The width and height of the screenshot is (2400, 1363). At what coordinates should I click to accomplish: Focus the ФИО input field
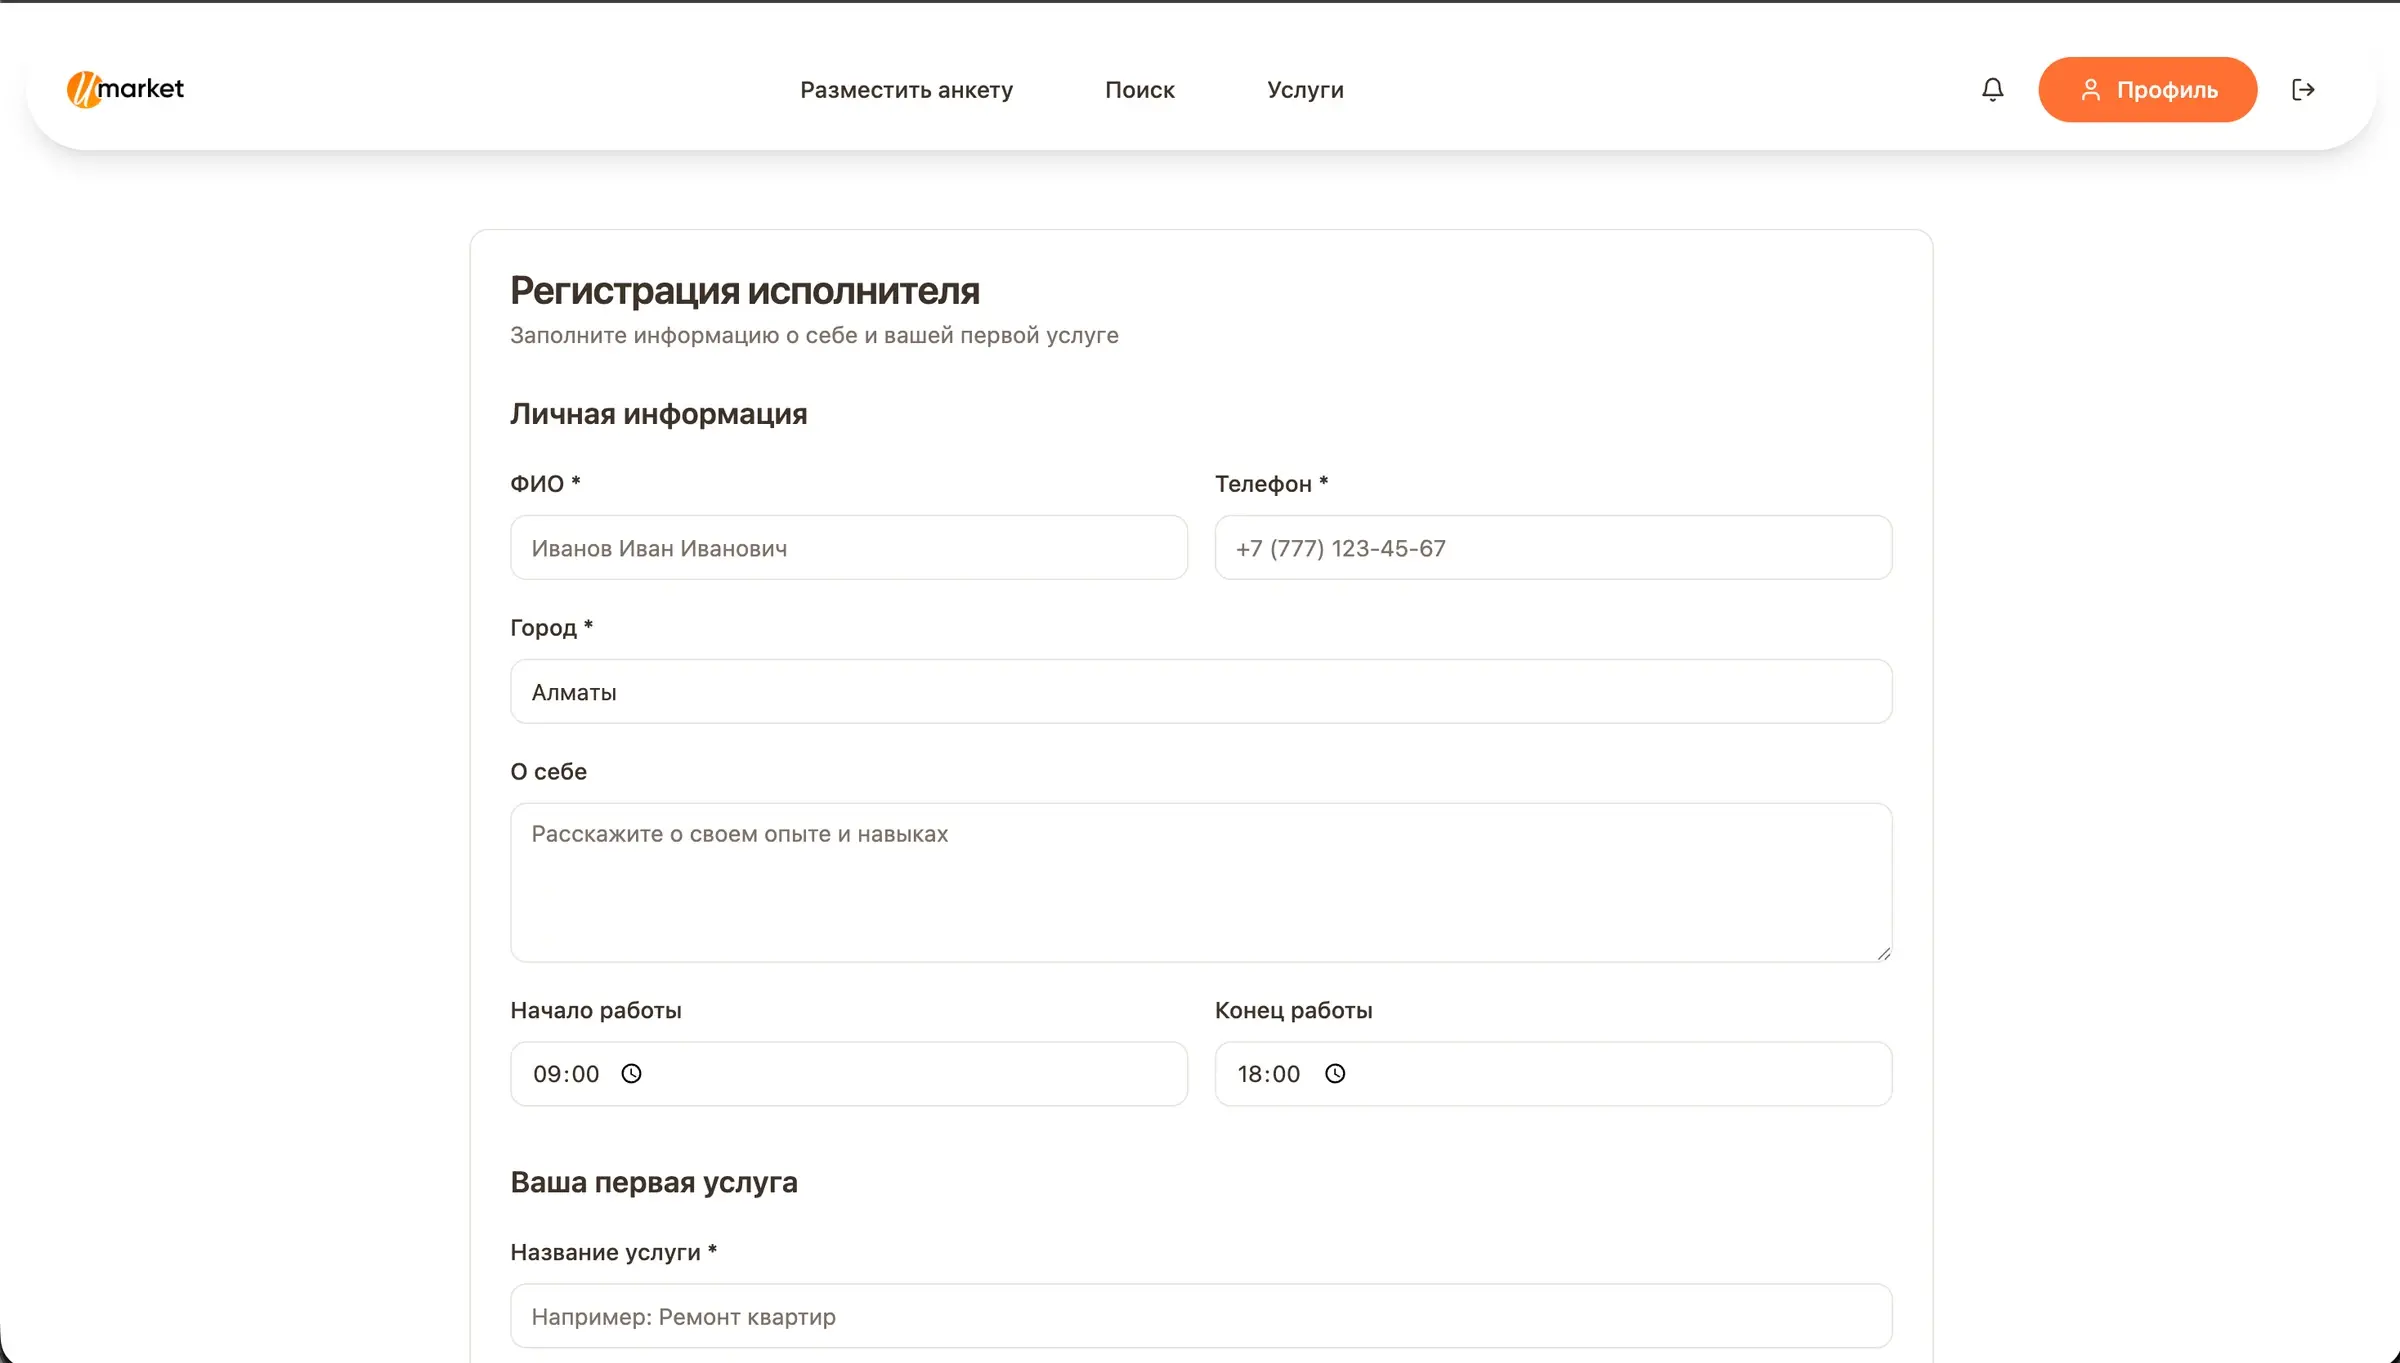tap(849, 548)
